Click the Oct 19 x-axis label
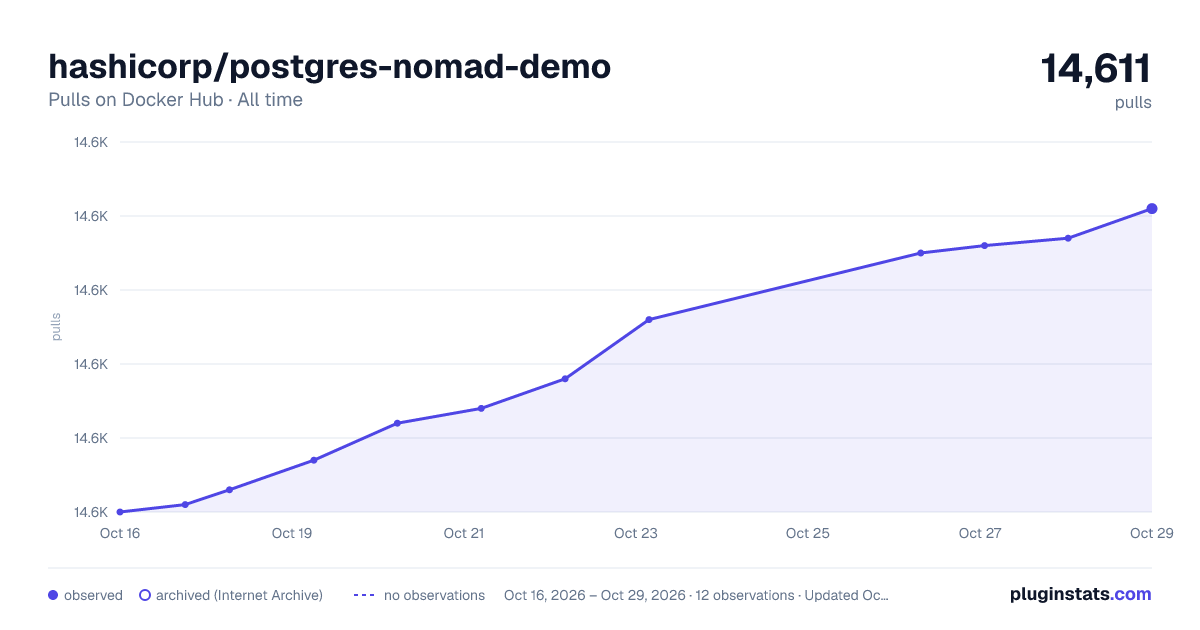The image size is (1200, 630). pyautogui.click(x=292, y=533)
